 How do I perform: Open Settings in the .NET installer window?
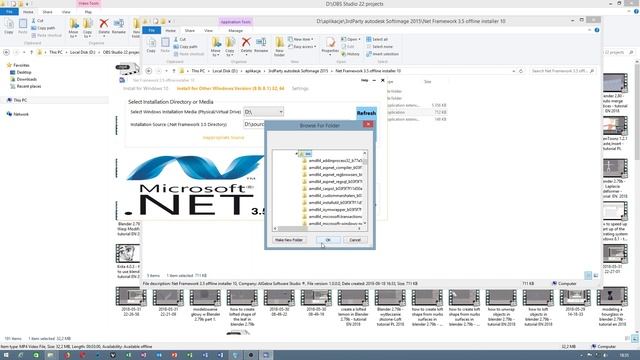point(300,89)
